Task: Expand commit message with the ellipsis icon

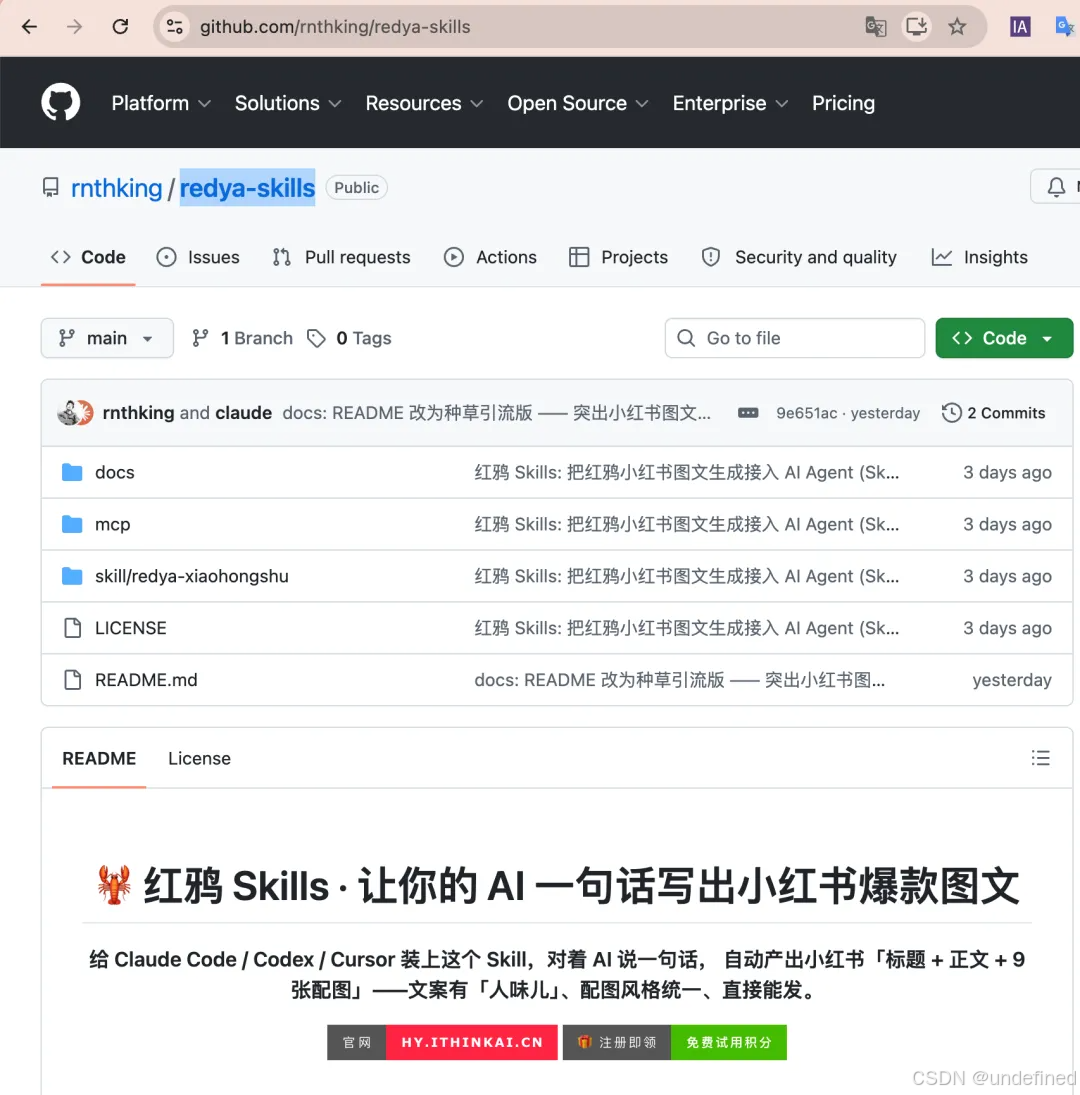Action: pos(748,413)
